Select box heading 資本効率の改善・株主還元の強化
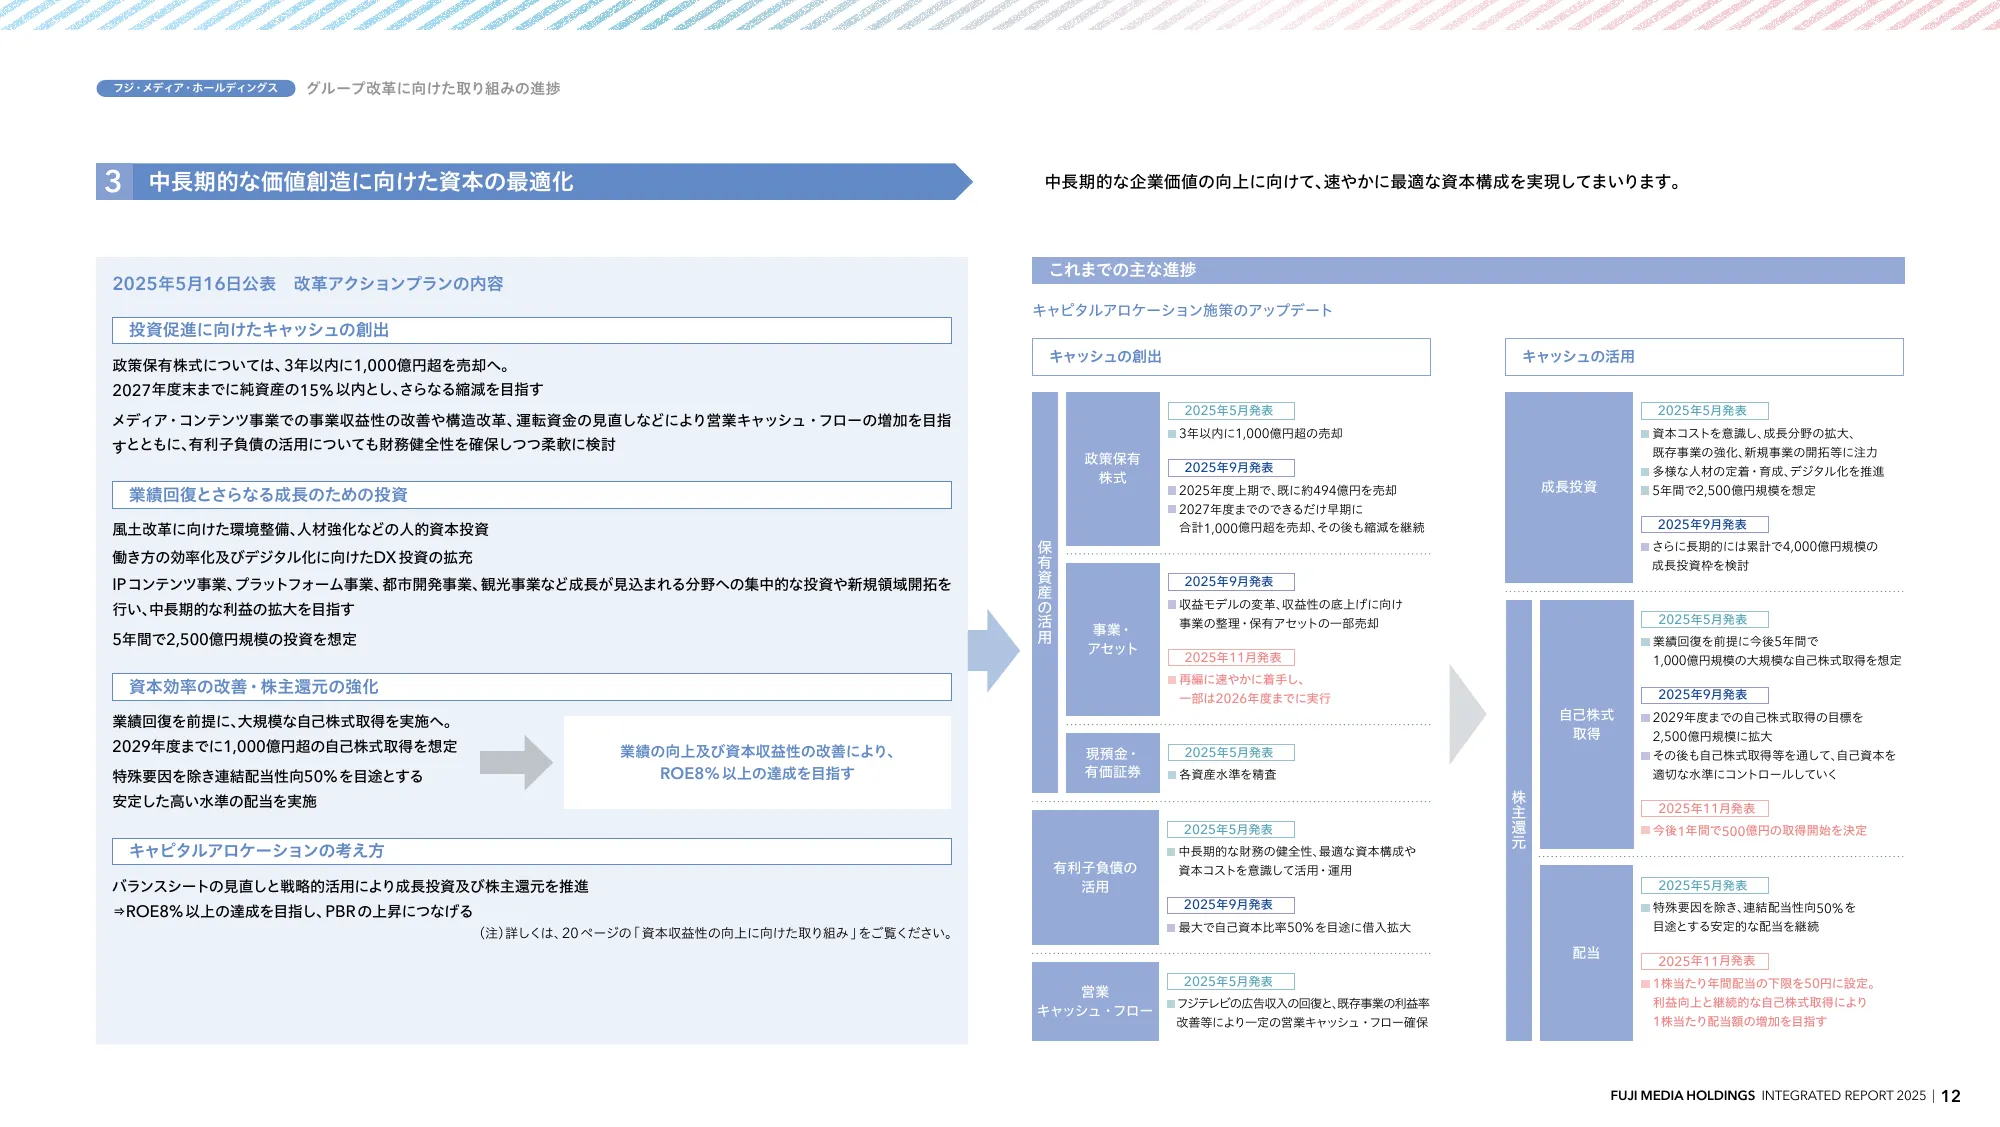The width and height of the screenshot is (2000, 1127). 531,687
